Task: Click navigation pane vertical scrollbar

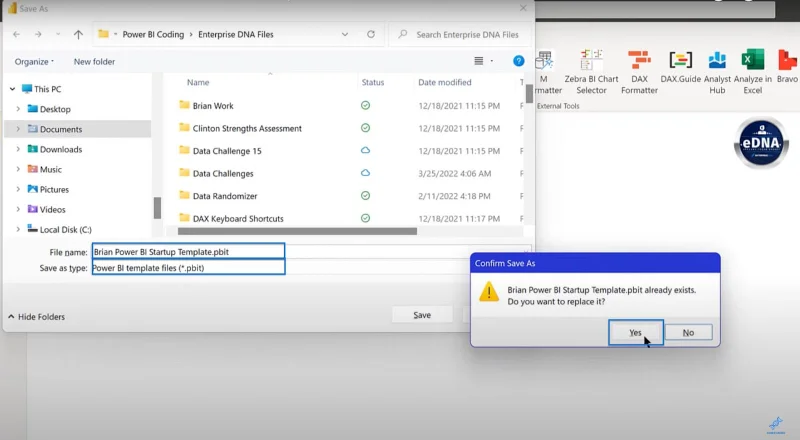Action: (x=157, y=208)
